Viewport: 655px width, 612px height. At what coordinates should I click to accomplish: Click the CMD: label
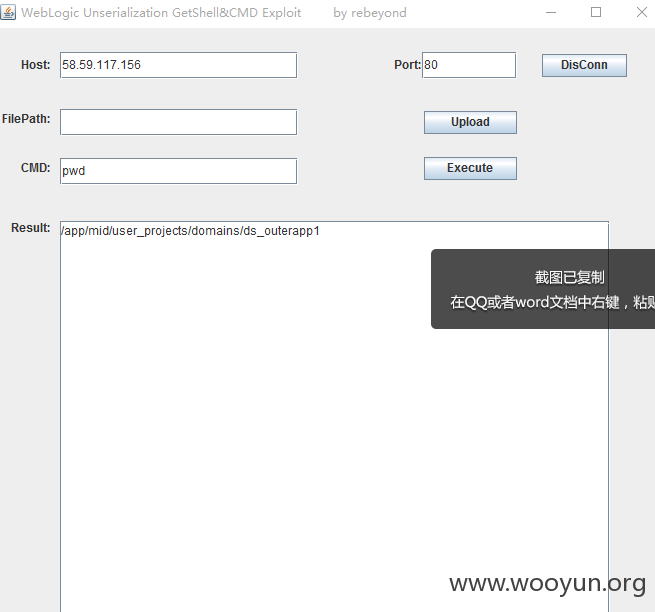[36, 168]
